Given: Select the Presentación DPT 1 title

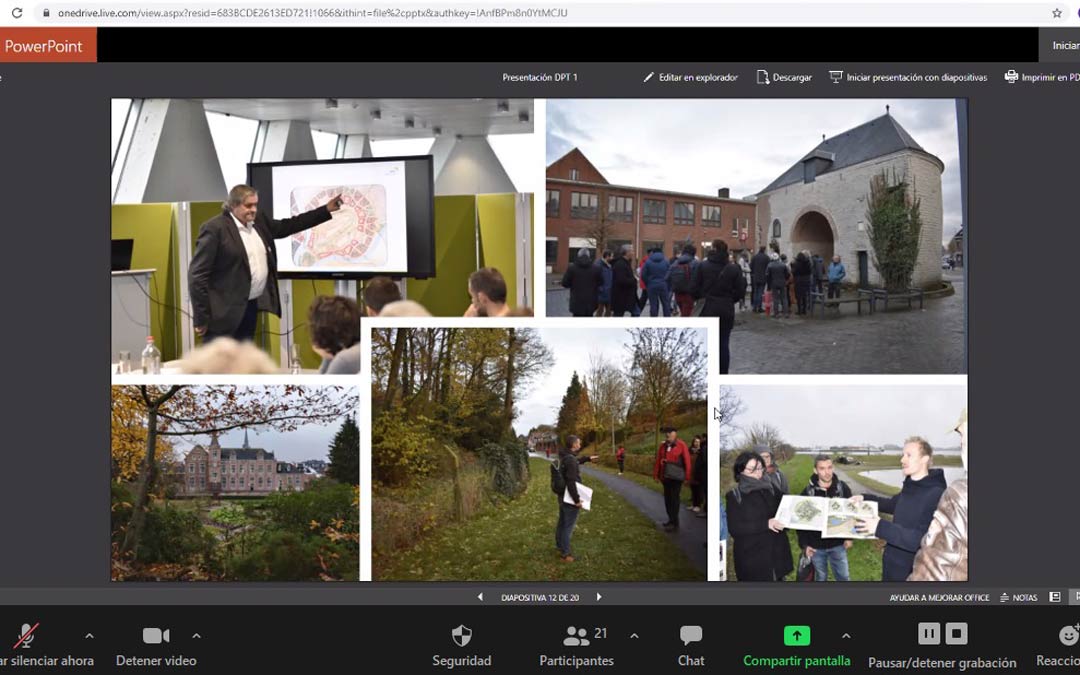Looking at the screenshot, I should (x=540, y=77).
